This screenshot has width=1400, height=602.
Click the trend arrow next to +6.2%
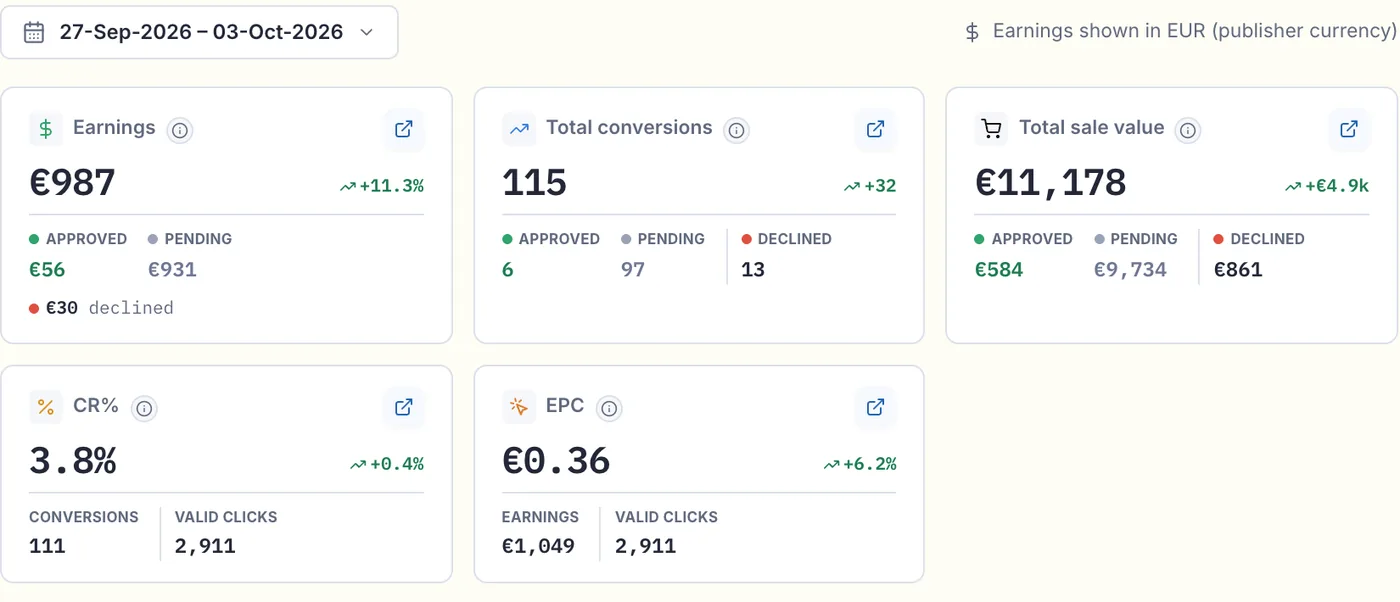[x=831, y=464]
